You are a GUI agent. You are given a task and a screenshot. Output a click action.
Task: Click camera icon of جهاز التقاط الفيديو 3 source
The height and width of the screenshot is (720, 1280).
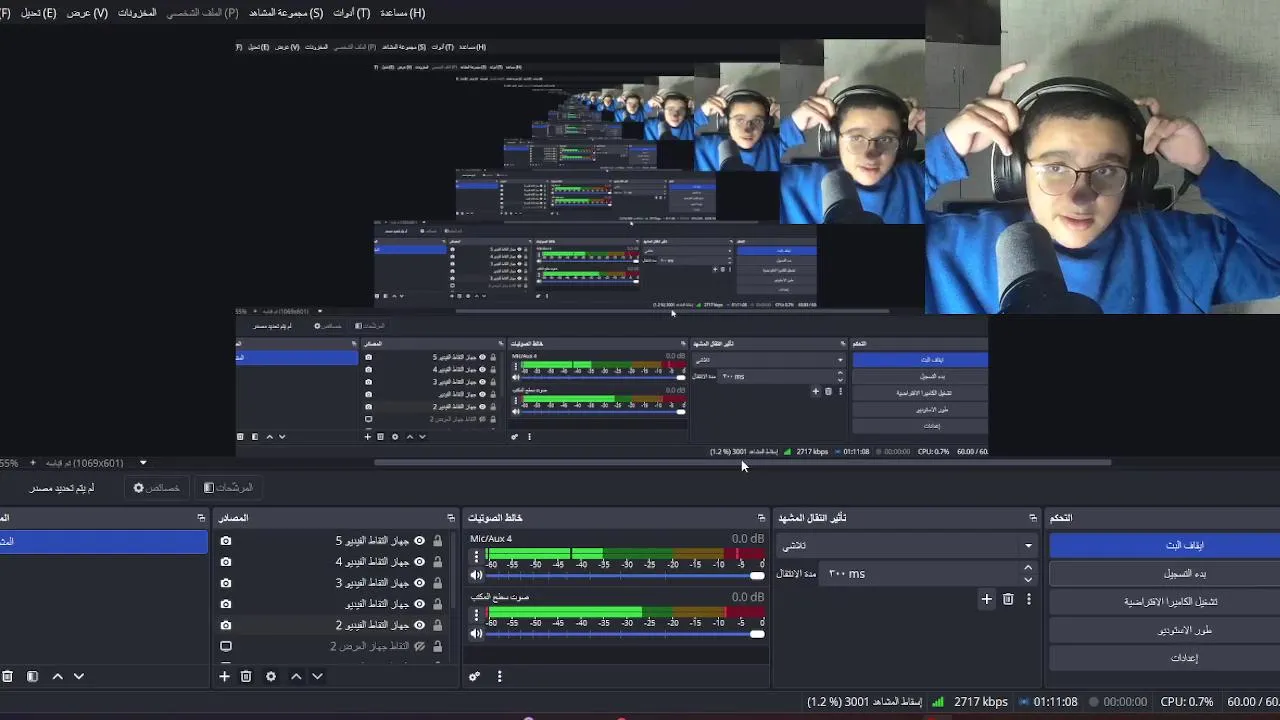pos(226,583)
